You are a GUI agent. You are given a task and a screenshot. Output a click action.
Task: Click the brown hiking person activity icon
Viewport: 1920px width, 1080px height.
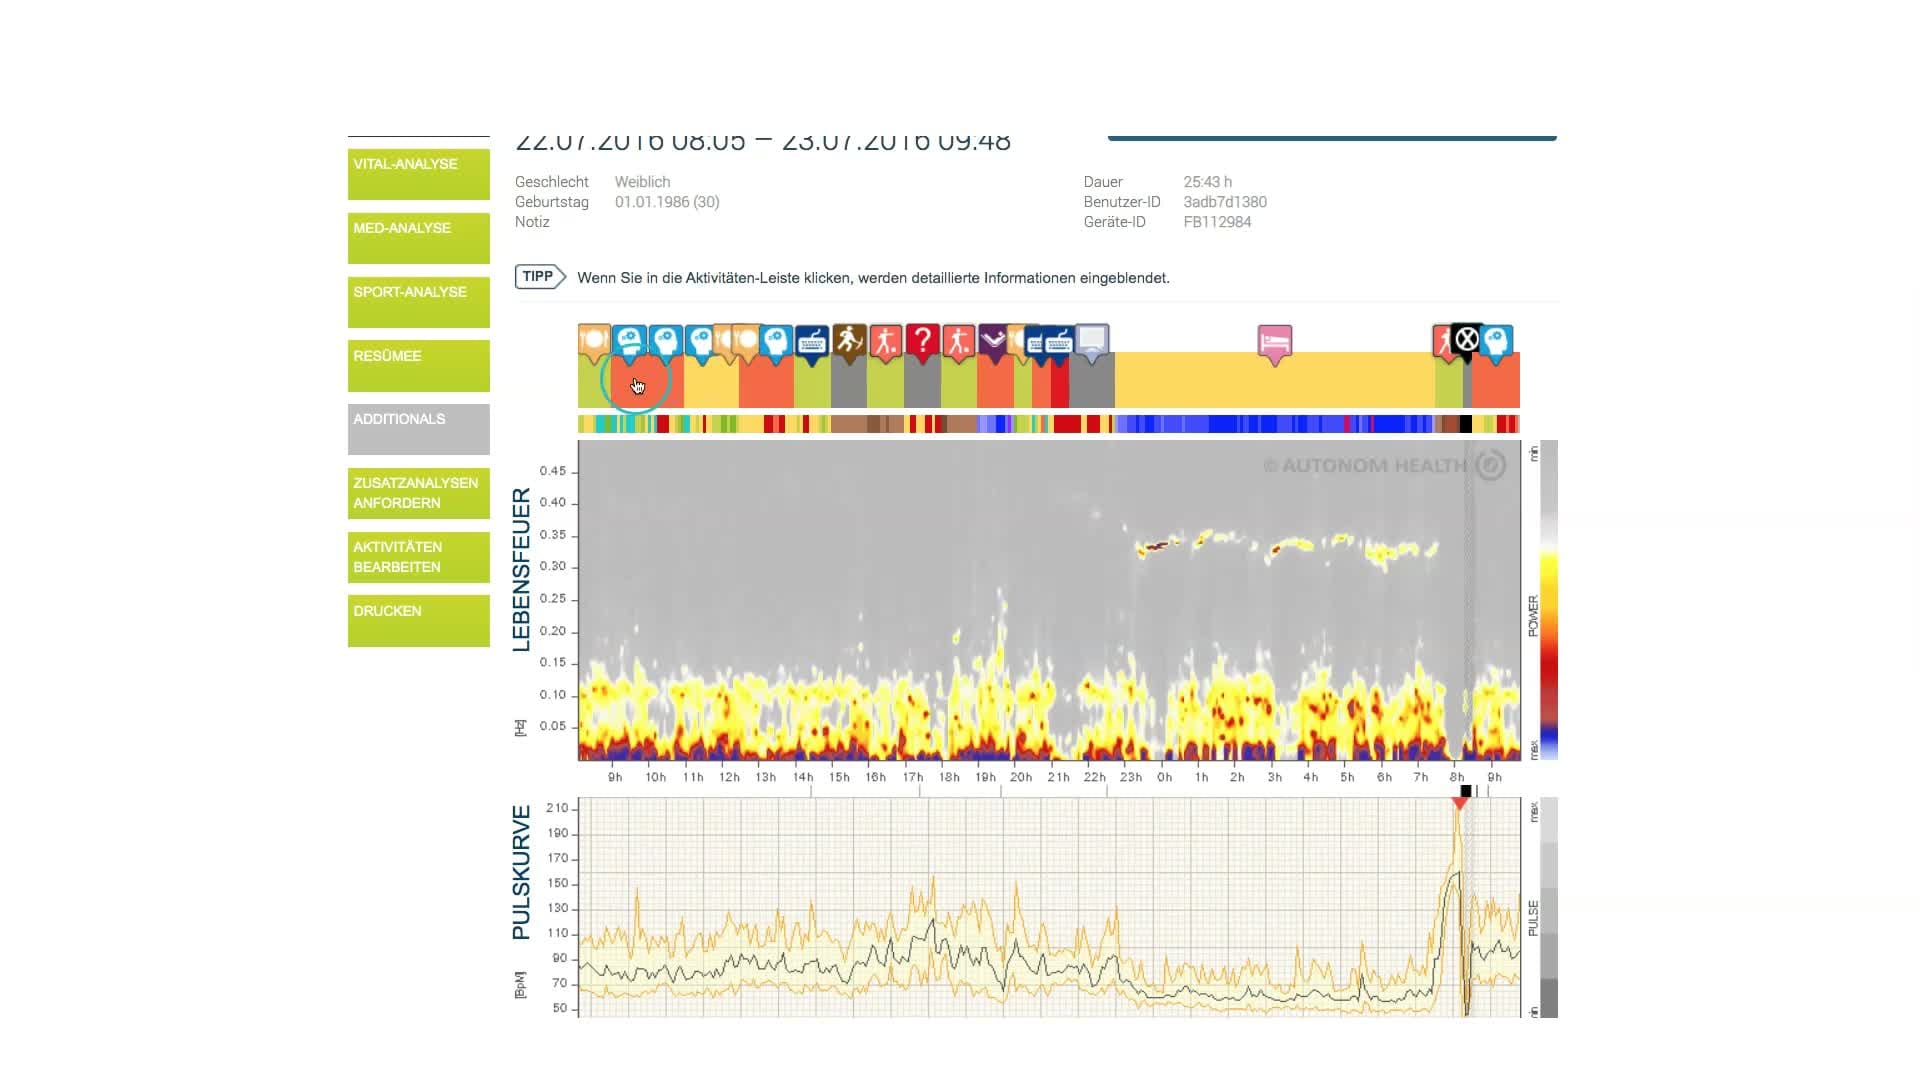849,342
